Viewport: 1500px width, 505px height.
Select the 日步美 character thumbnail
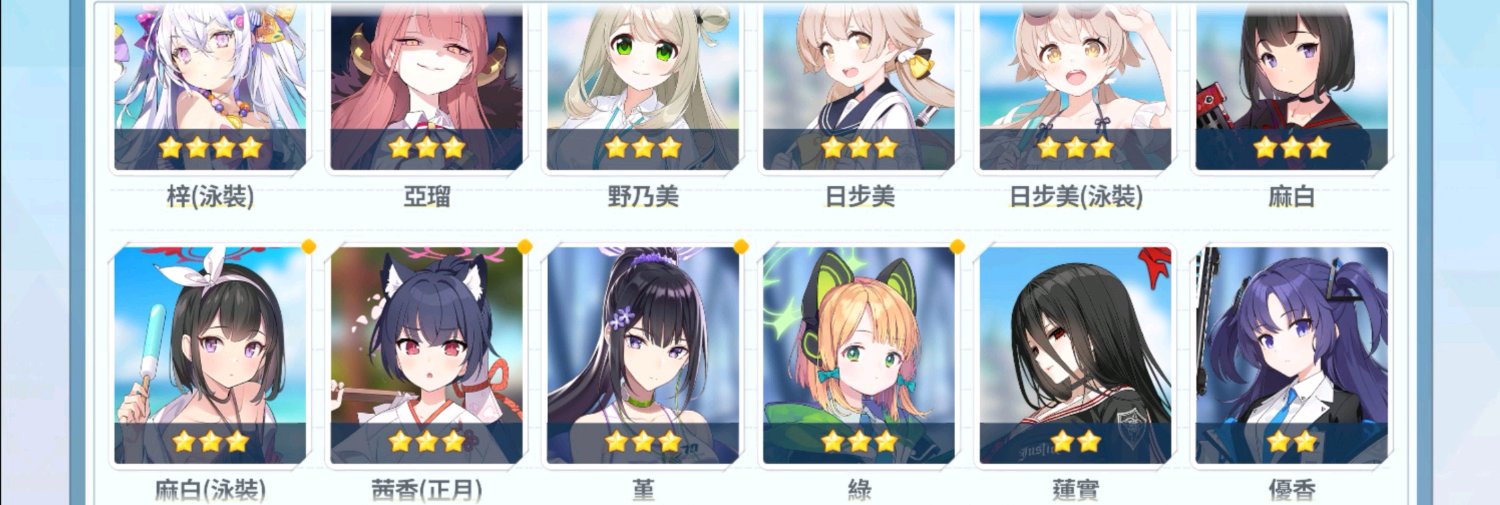click(859, 88)
